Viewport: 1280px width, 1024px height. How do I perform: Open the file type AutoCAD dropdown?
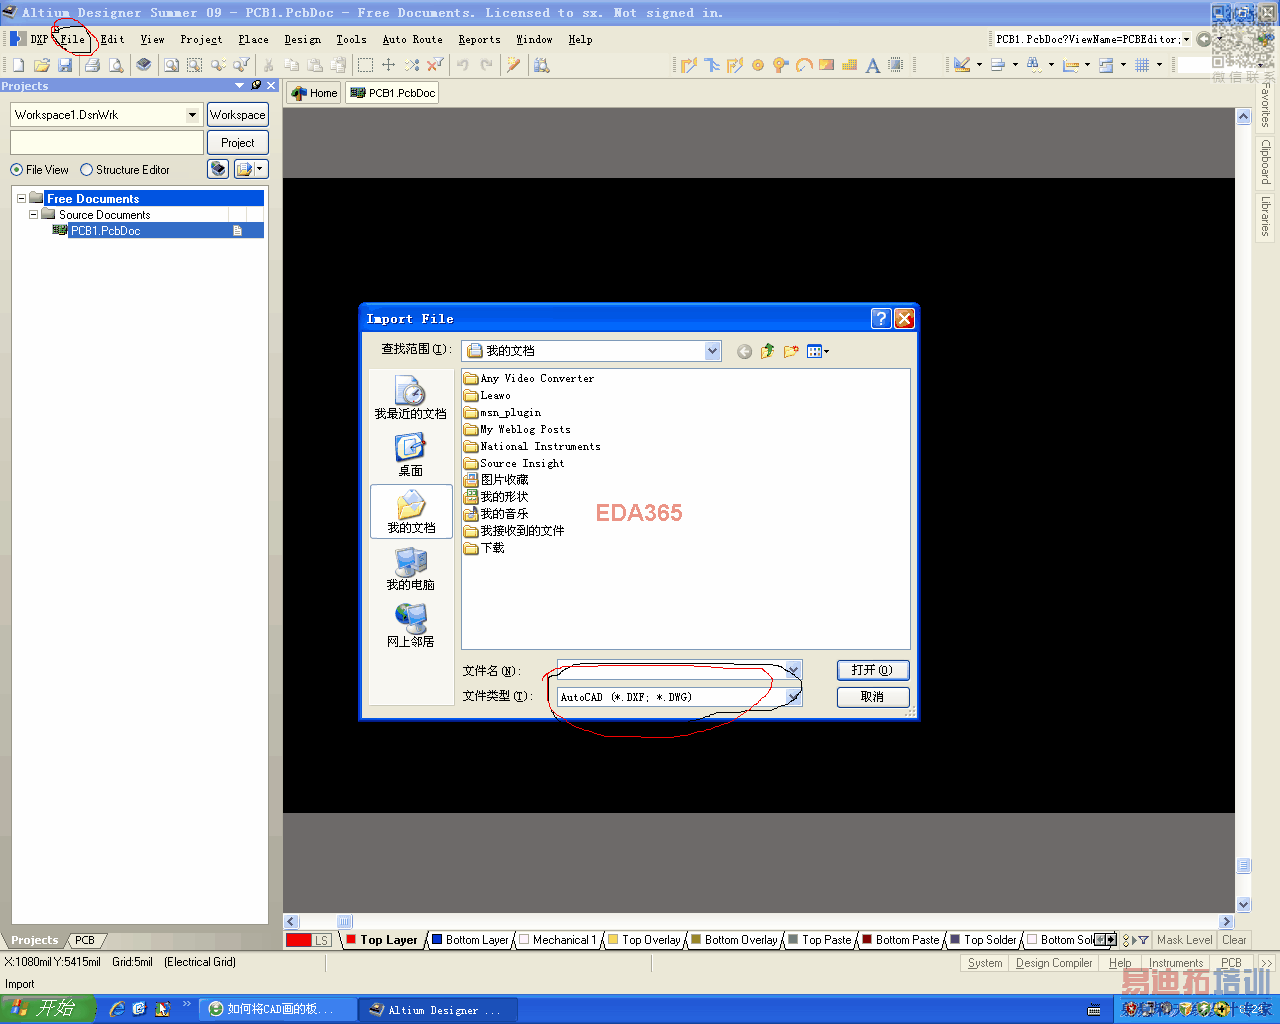click(x=793, y=697)
